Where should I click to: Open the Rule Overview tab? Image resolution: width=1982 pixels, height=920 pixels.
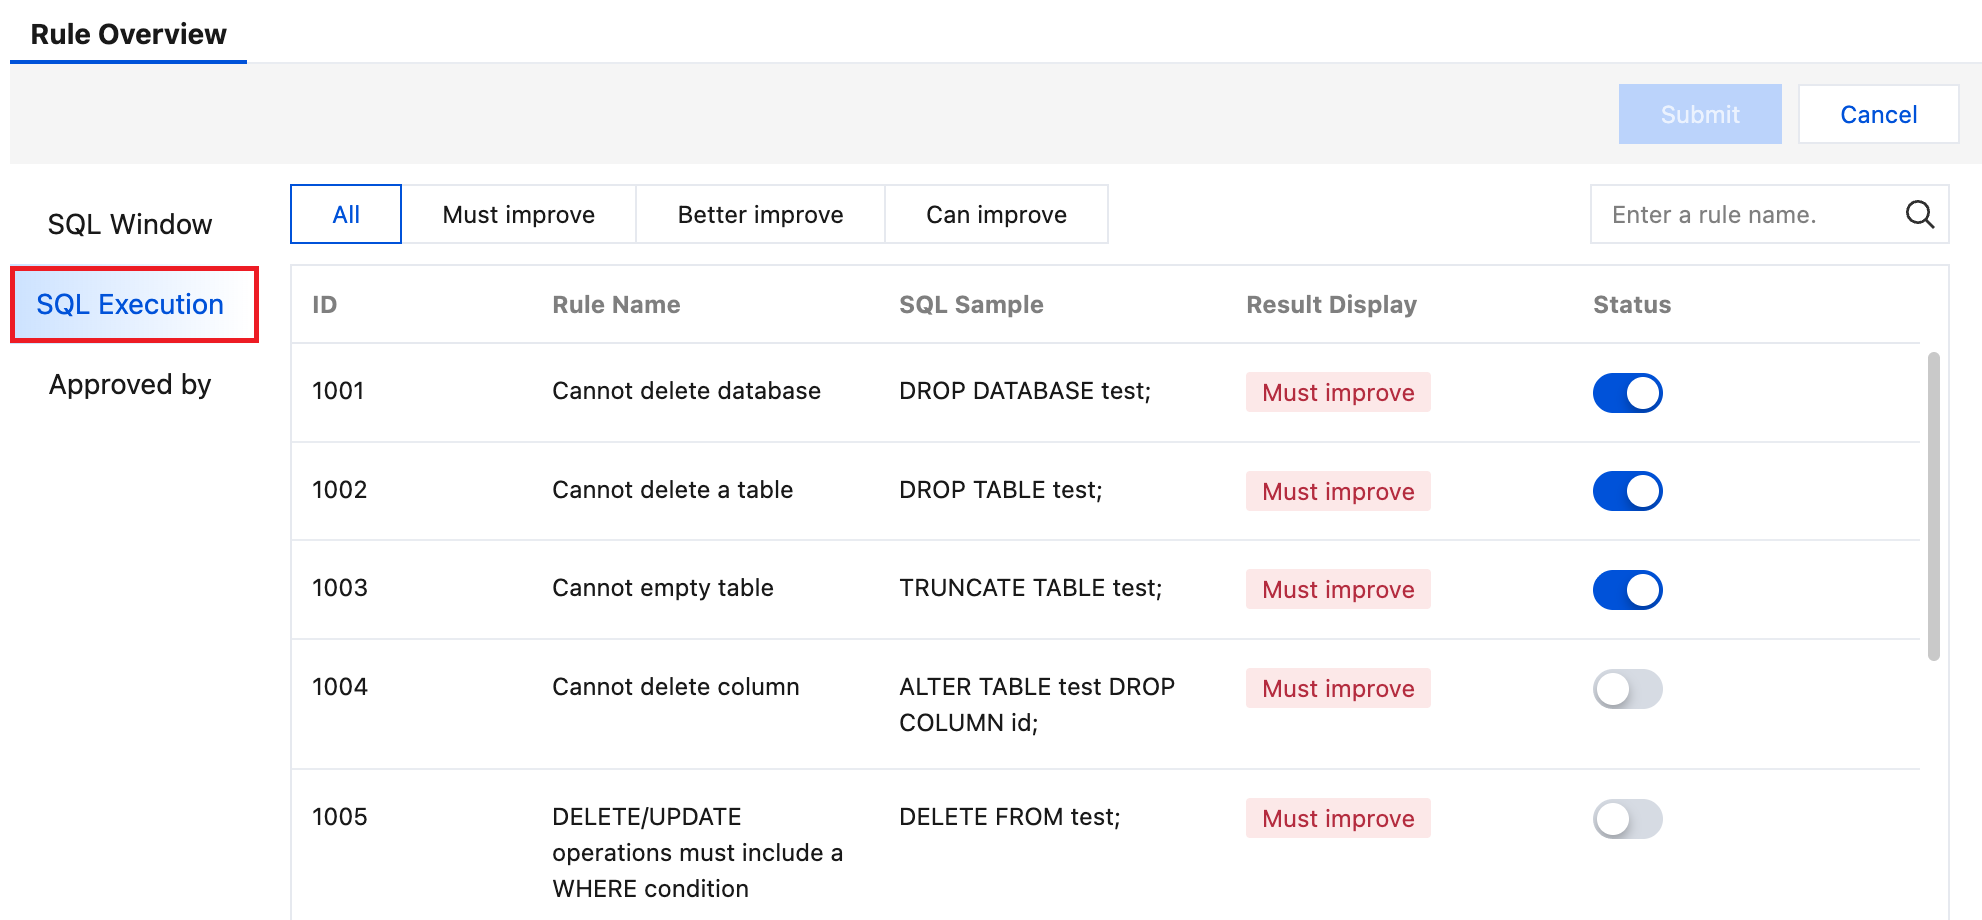[x=128, y=34]
